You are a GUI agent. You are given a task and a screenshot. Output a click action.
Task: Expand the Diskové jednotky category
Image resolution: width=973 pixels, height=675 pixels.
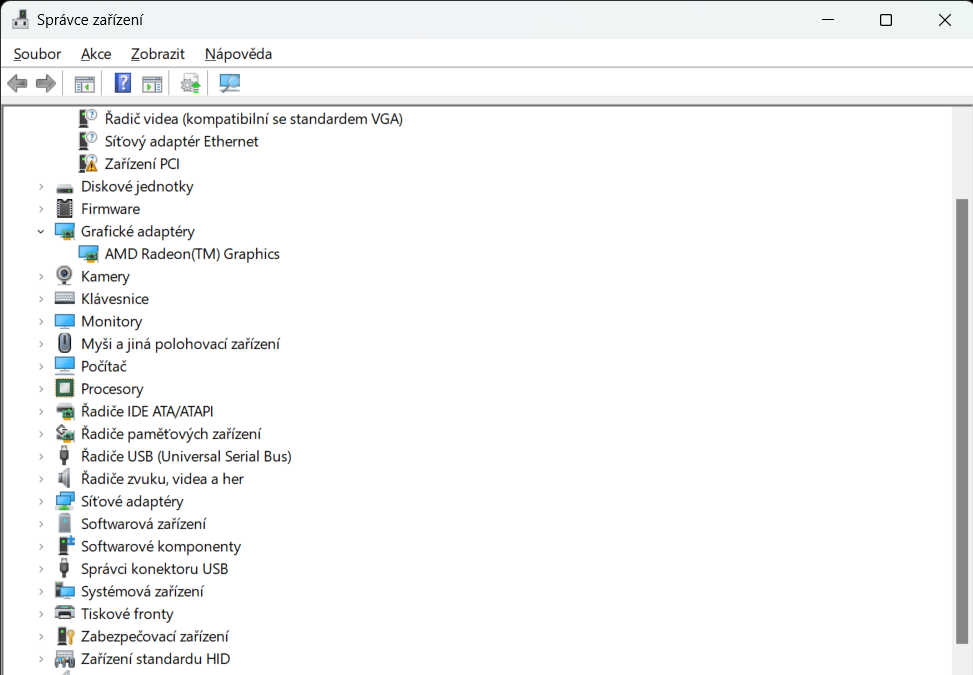(41, 187)
